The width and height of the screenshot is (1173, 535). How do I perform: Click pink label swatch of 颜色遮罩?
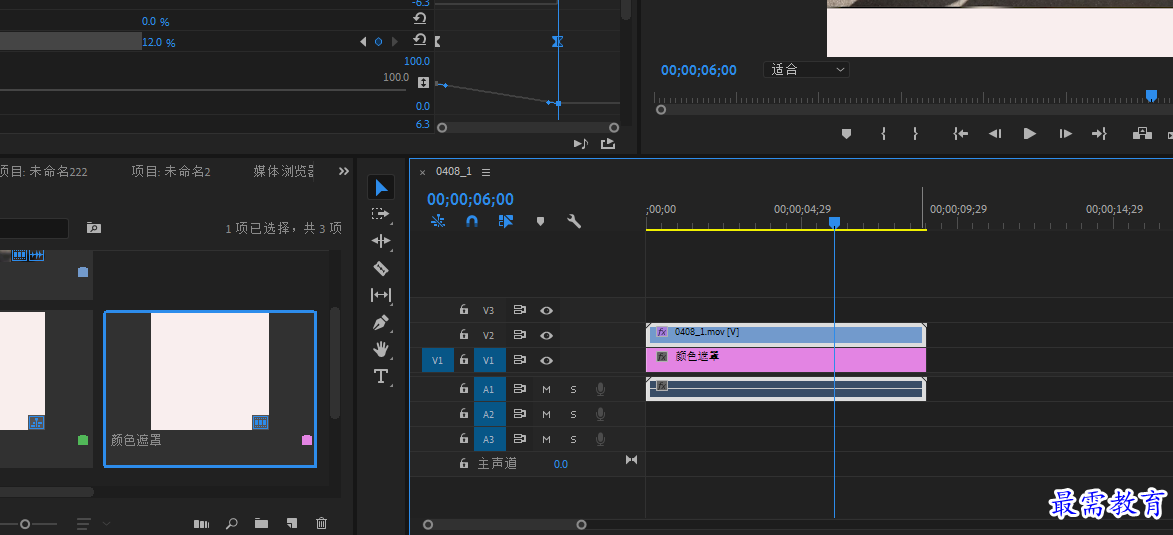point(307,440)
